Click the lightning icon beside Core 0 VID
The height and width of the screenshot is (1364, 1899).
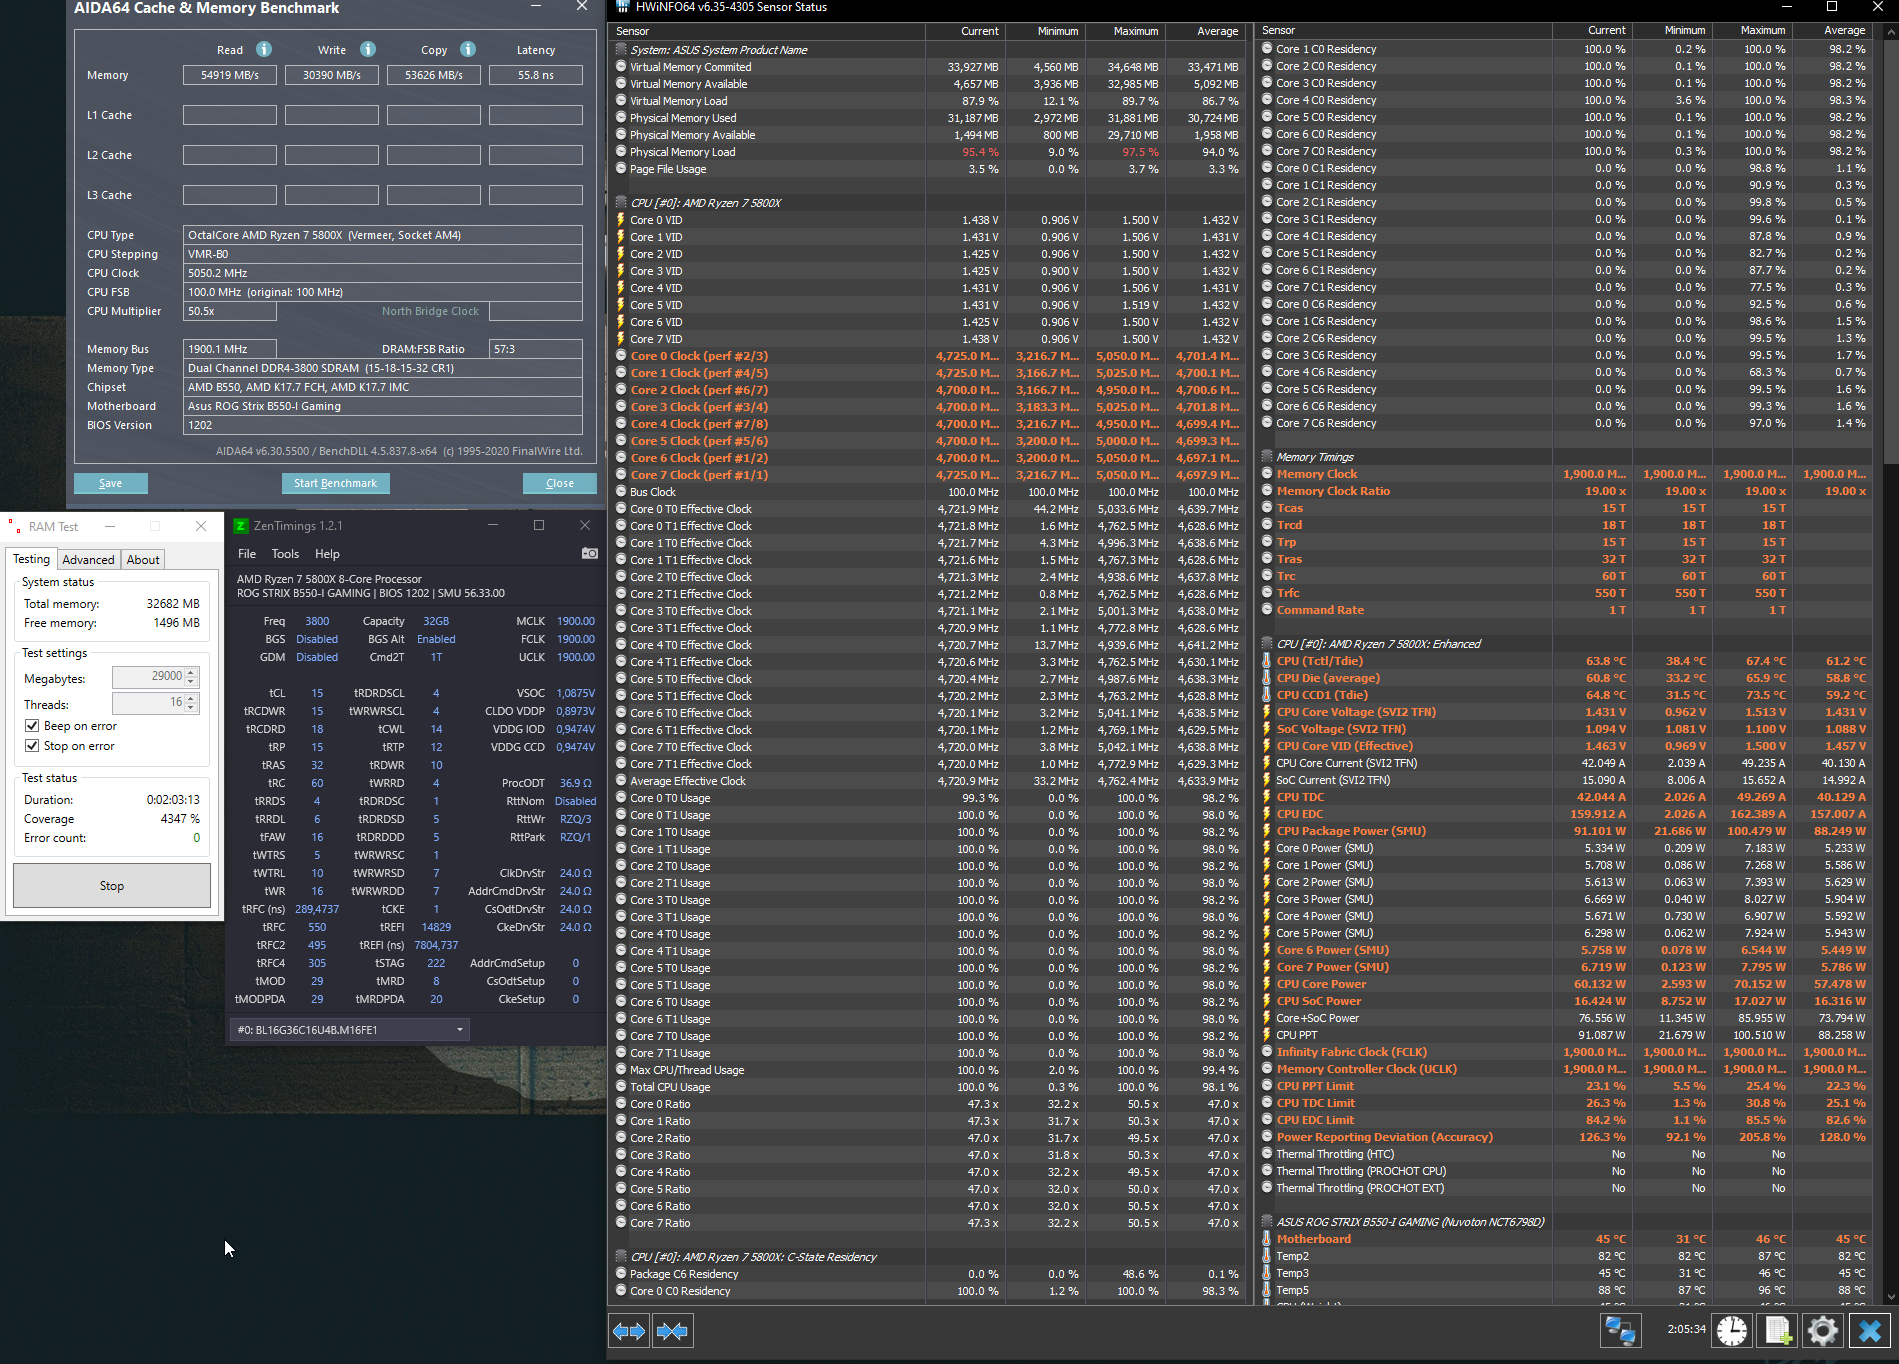(x=621, y=220)
